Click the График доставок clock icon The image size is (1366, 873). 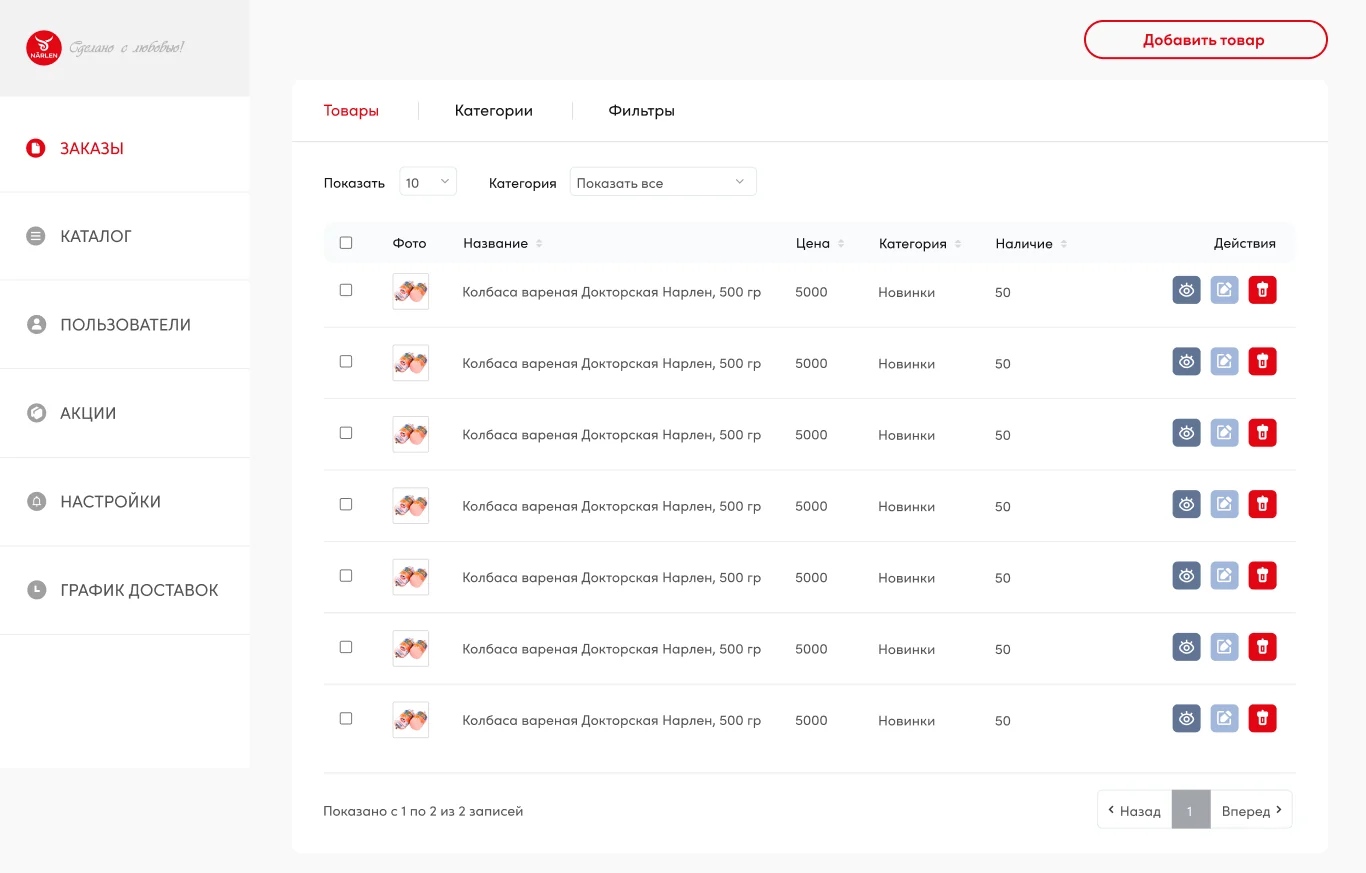(x=36, y=590)
